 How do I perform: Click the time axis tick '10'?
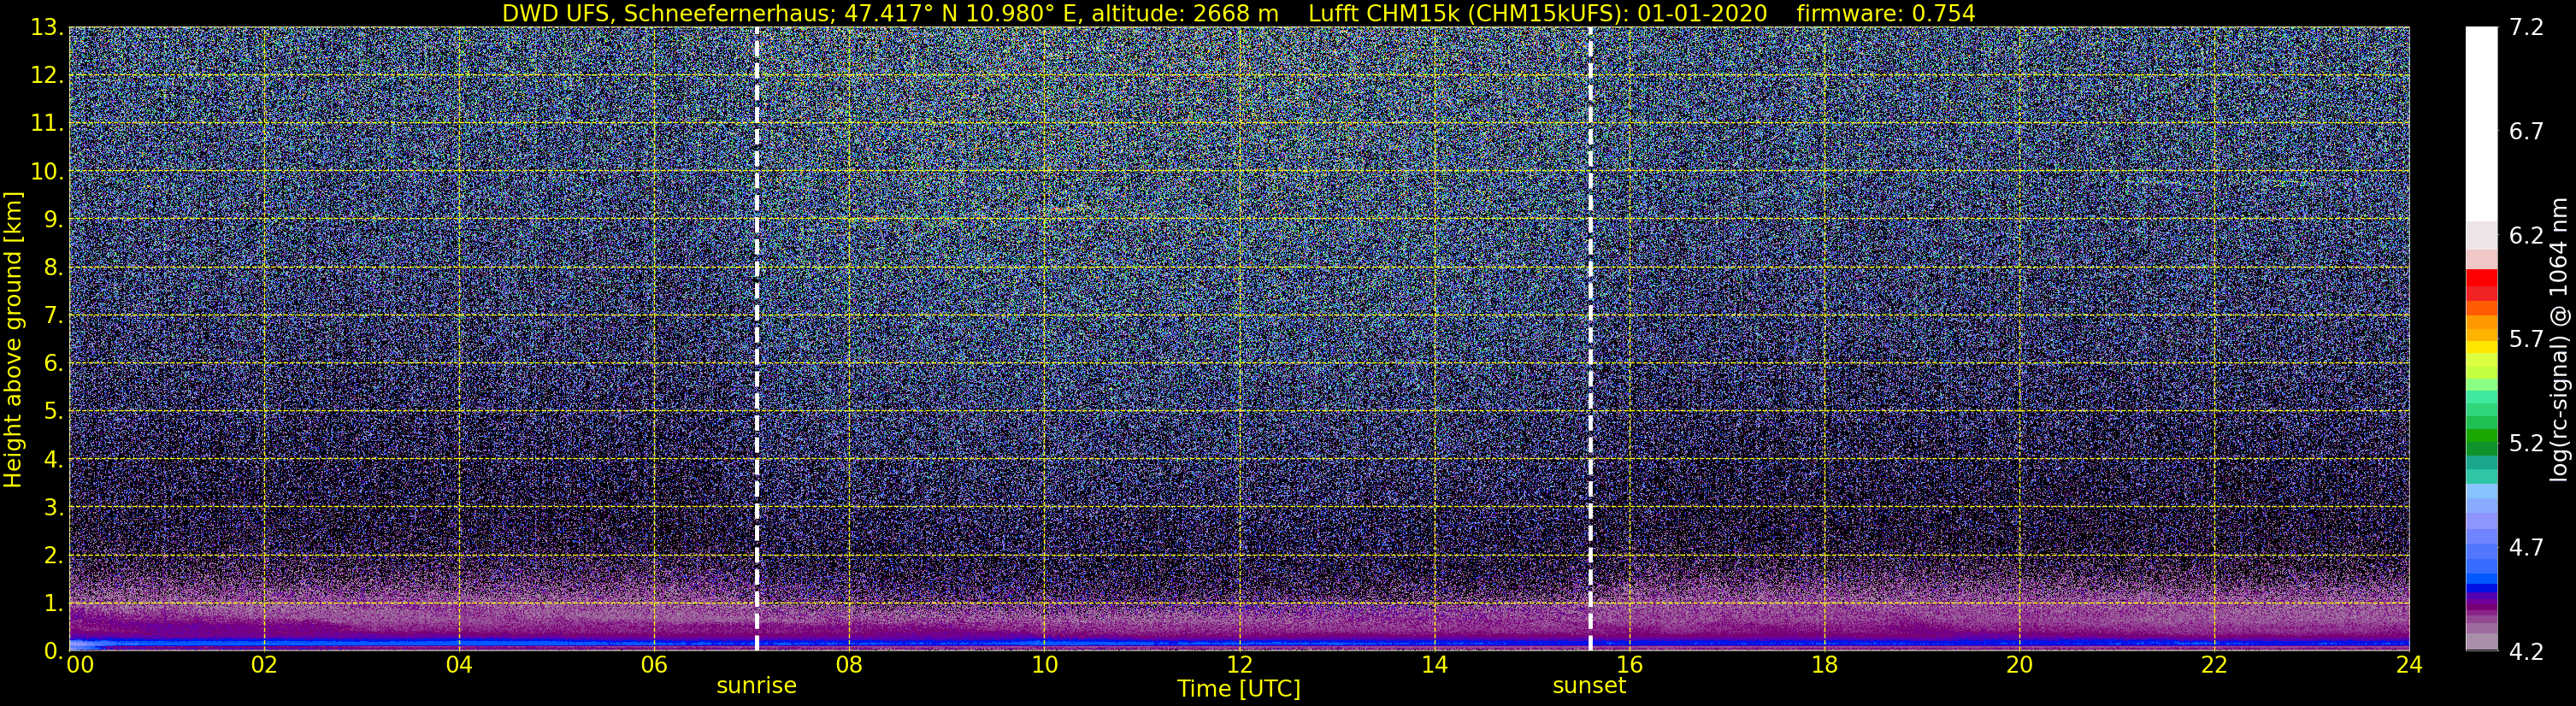[x=1044, y=665]
